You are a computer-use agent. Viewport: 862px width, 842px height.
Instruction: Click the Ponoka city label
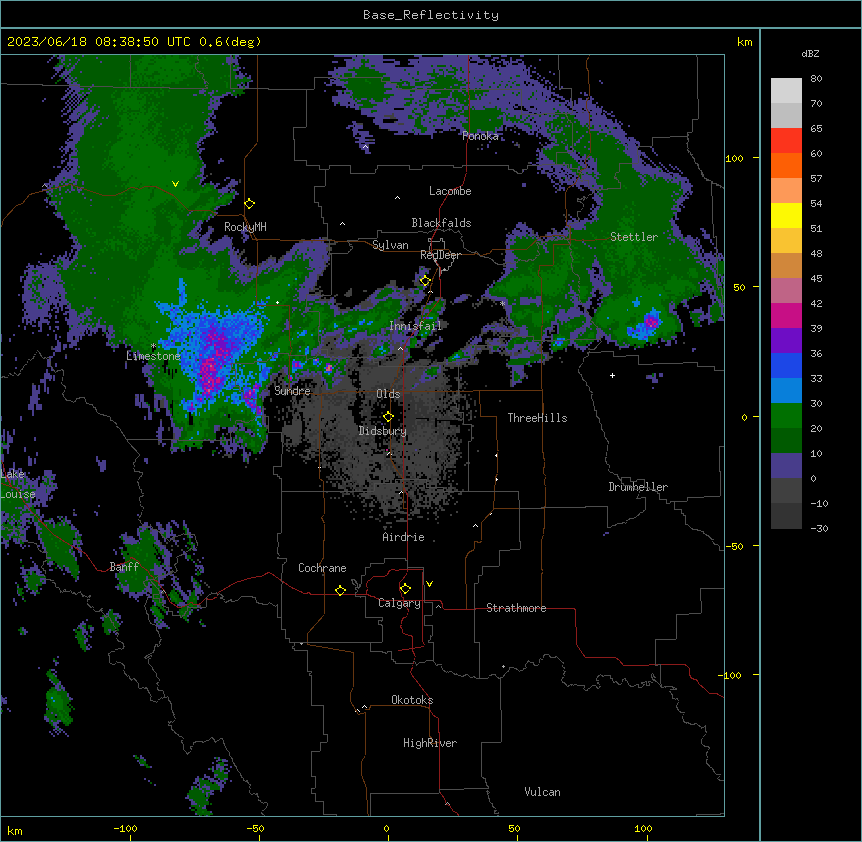(x=480, y=136)
